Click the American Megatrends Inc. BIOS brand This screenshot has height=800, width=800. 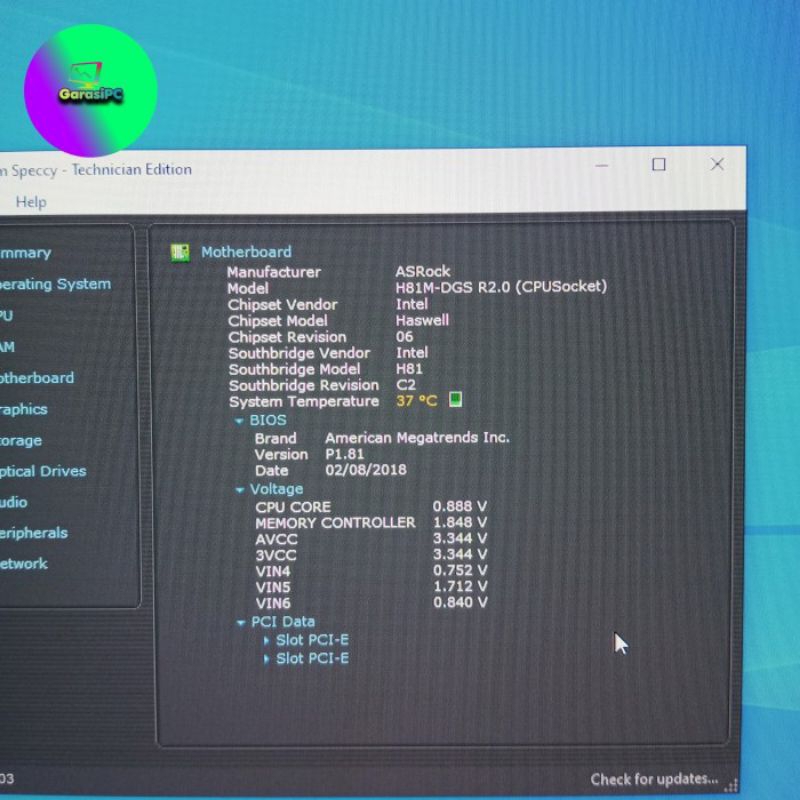click(417, 438)
